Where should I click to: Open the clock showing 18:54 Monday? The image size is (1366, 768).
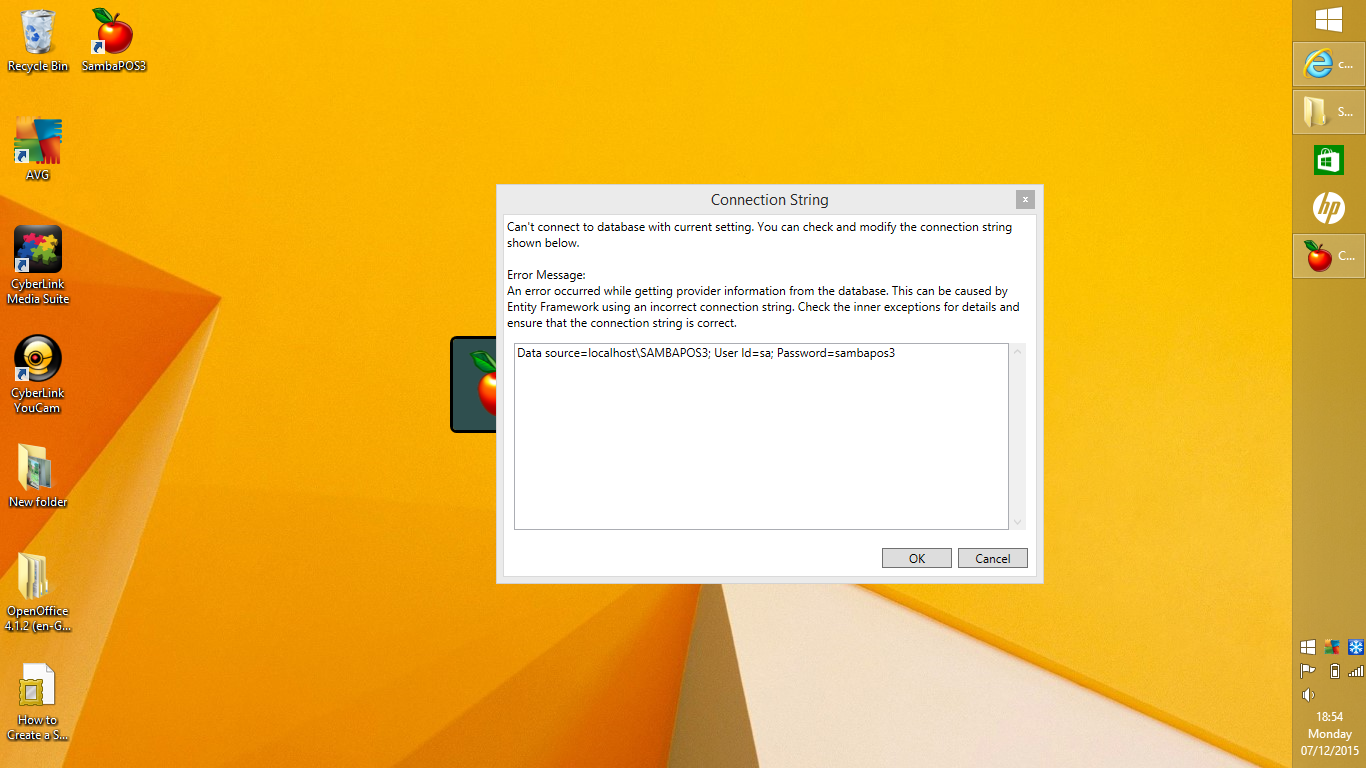1330,733
